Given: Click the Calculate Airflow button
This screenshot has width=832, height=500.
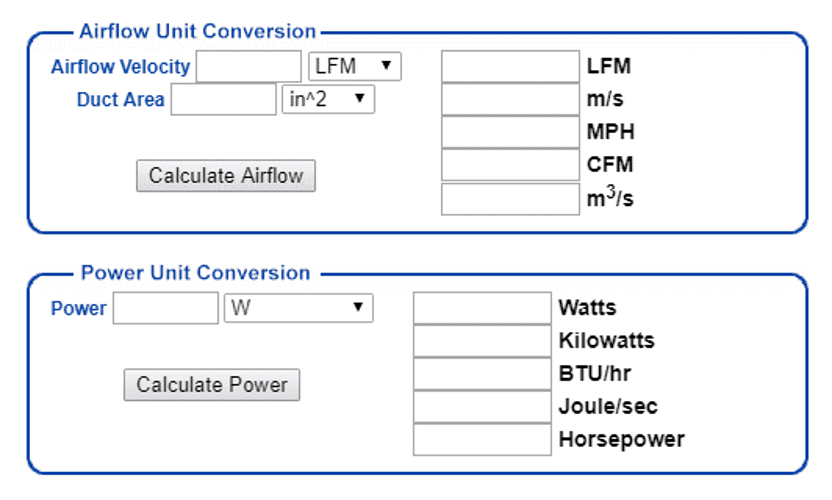Looking at the screenshot, I should (226, 176).
